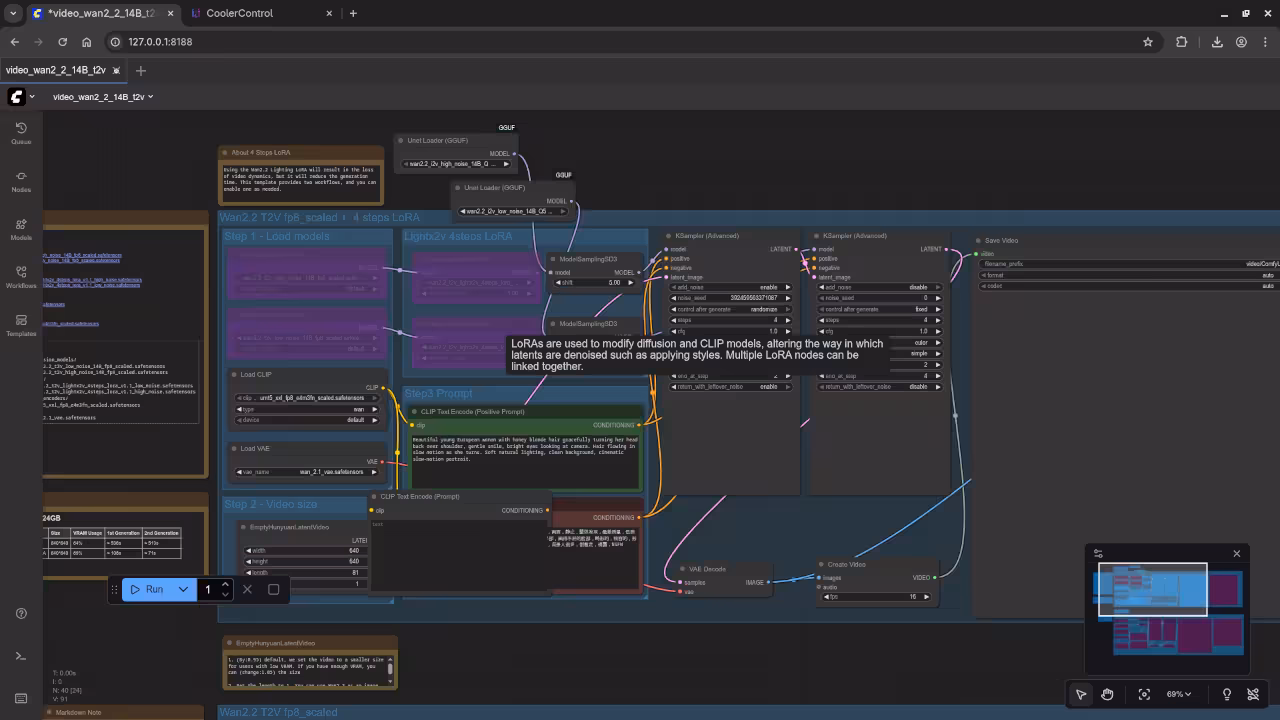Open the Queue sidebar panel
1280x720 pixels.
click(x=21, y=132)
